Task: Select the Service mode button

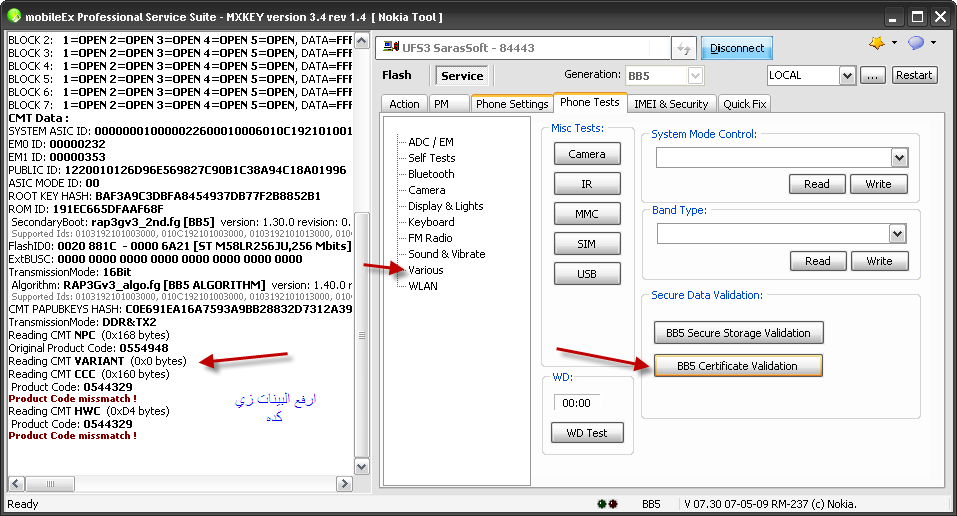Action: [462, 76]
